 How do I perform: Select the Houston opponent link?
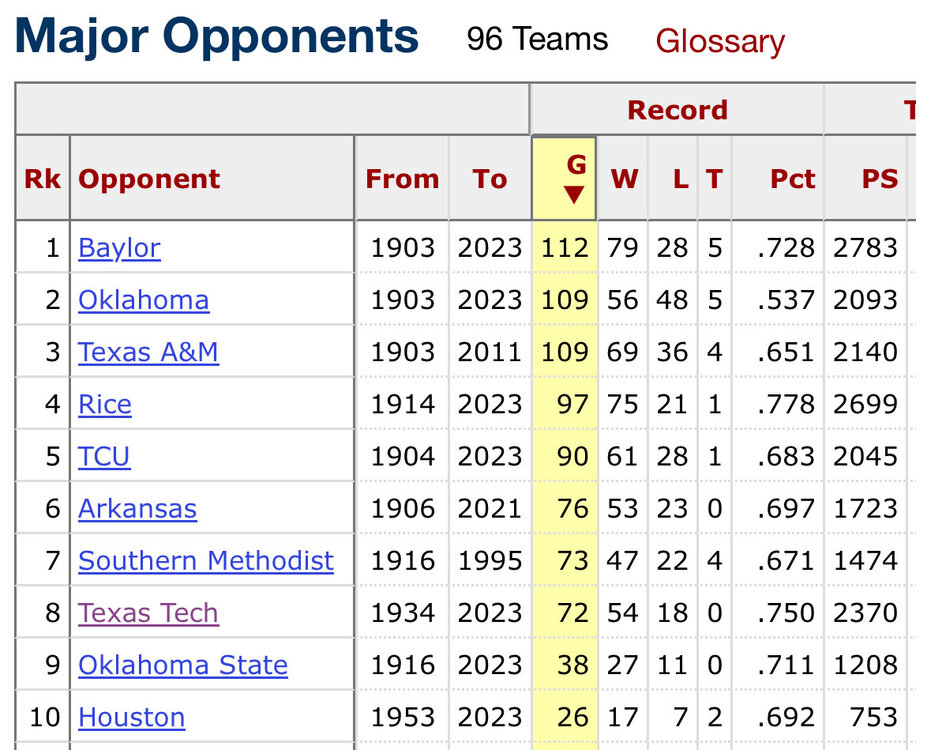[131, 717]
